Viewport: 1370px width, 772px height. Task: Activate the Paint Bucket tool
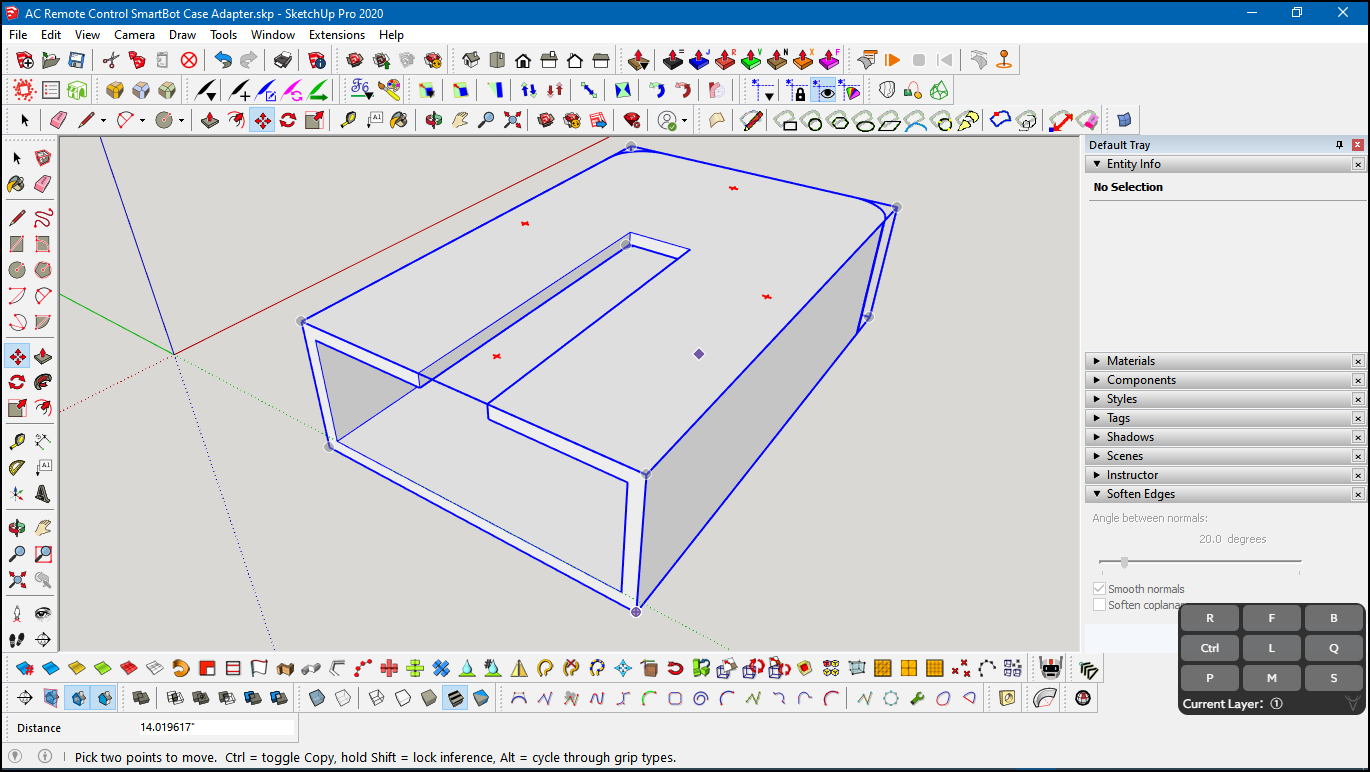(x=15, y=184)
